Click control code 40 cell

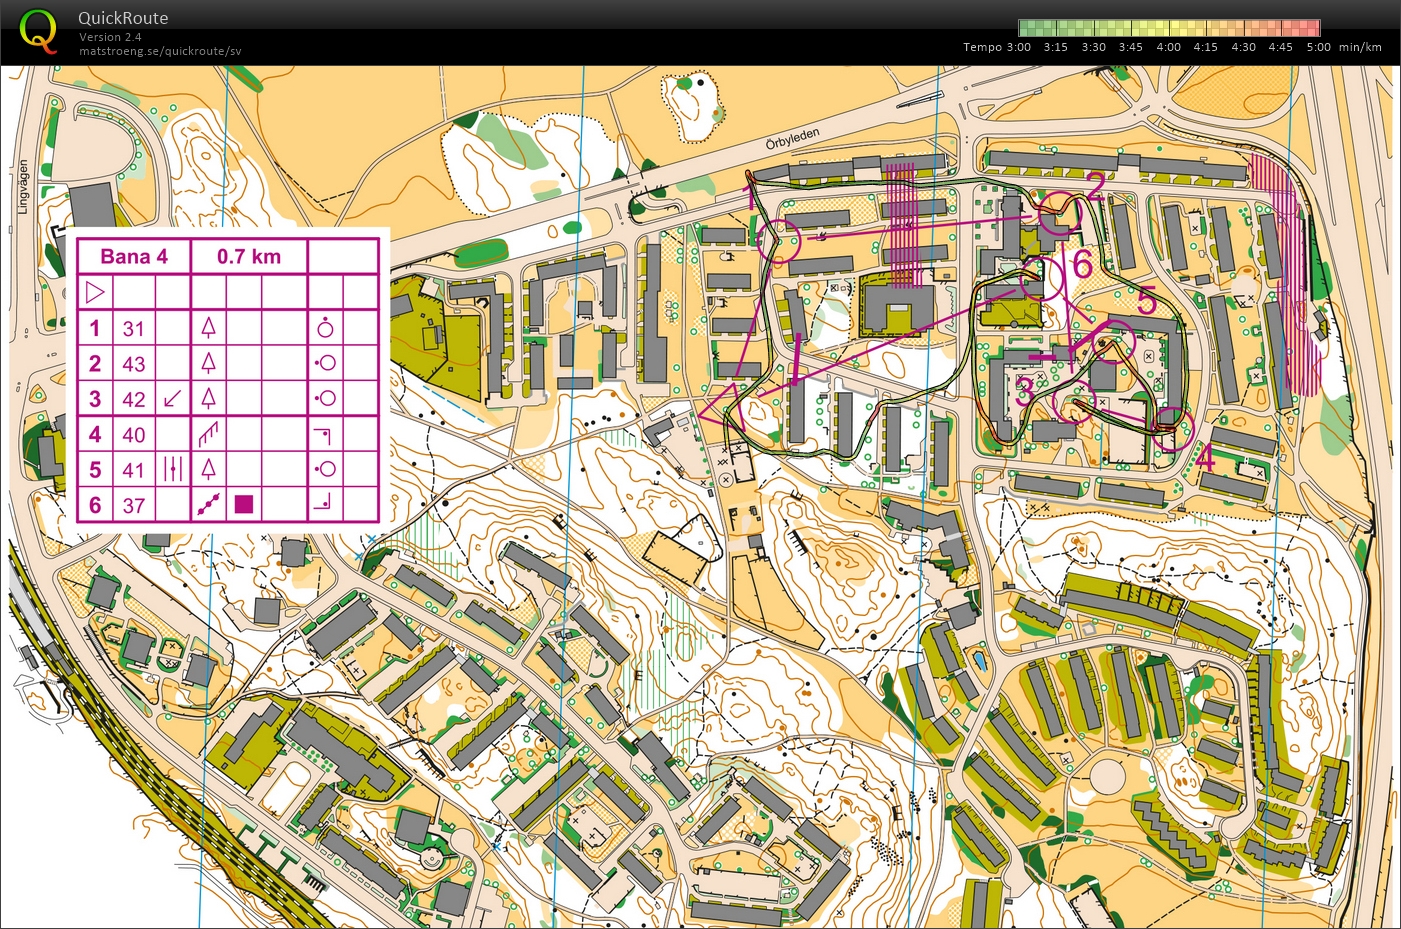(134, 435)
